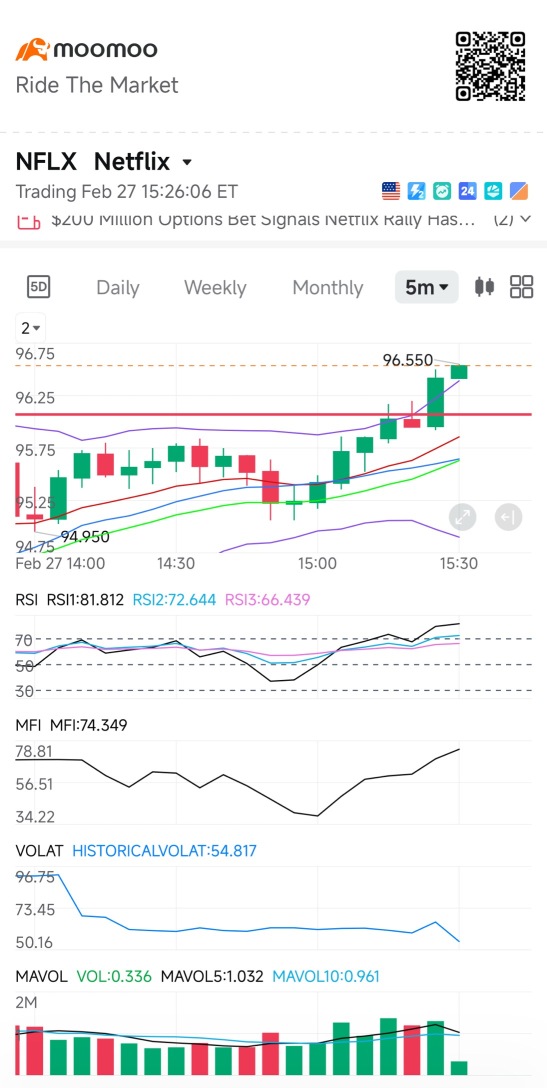Open the four-square chart layout icon
The width and height of the screenshot is (547, 1088).
point(521,287)
